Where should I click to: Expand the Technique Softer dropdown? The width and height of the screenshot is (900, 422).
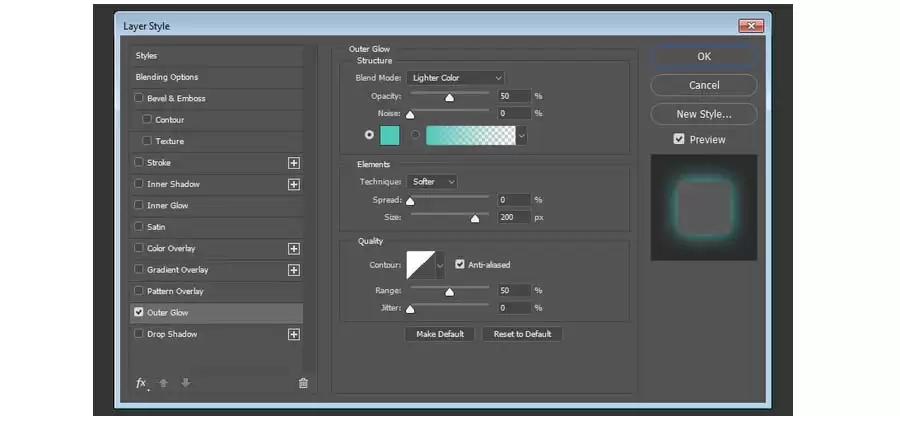[432, 181]
